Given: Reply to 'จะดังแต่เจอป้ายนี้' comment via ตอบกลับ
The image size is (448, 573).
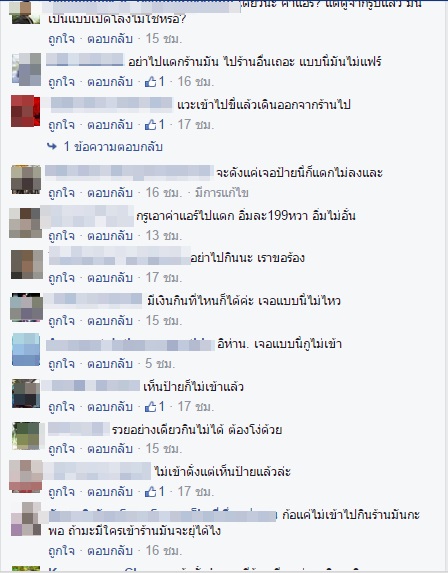Looking at the screenshot, I should click(x=110, y=192).
